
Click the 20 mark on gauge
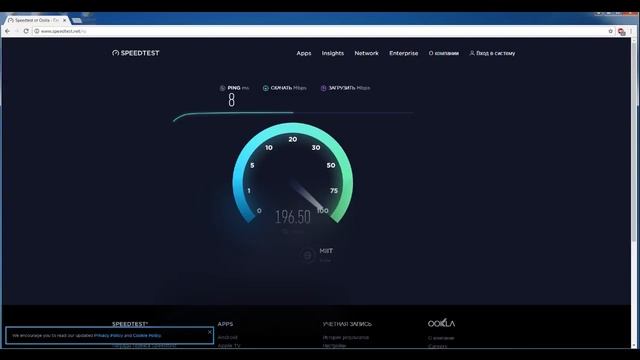pyautogui.click(x=293, y=139)
